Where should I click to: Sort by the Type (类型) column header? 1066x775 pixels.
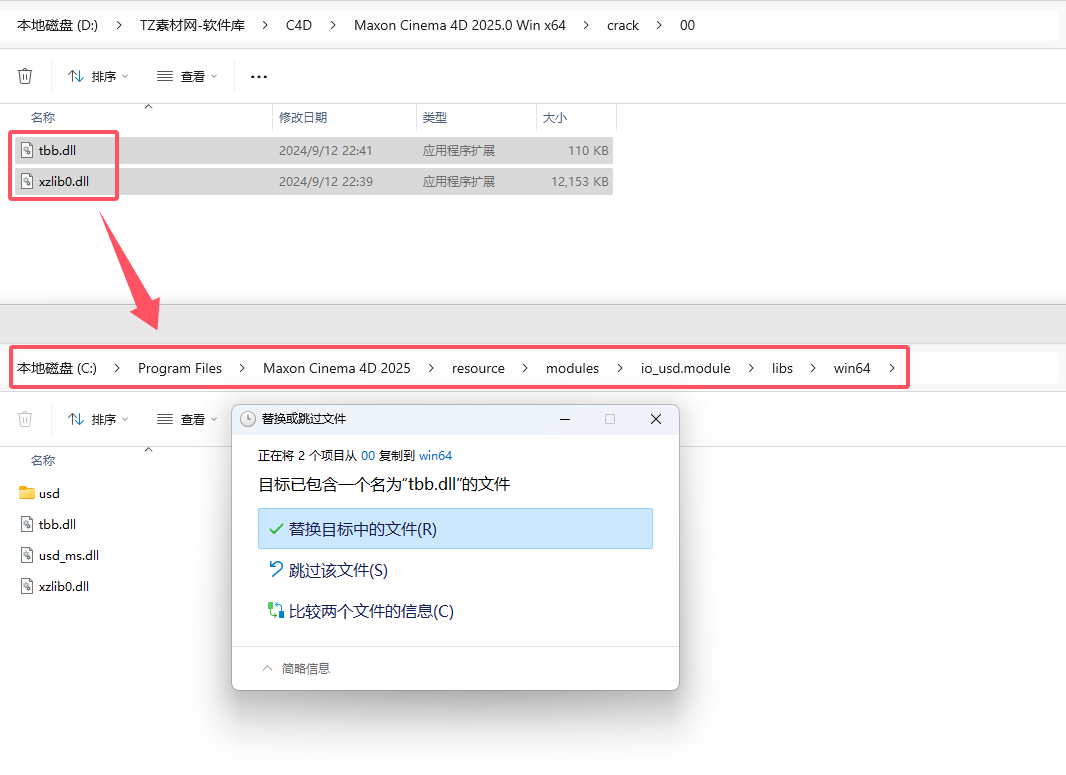(434, 118)
